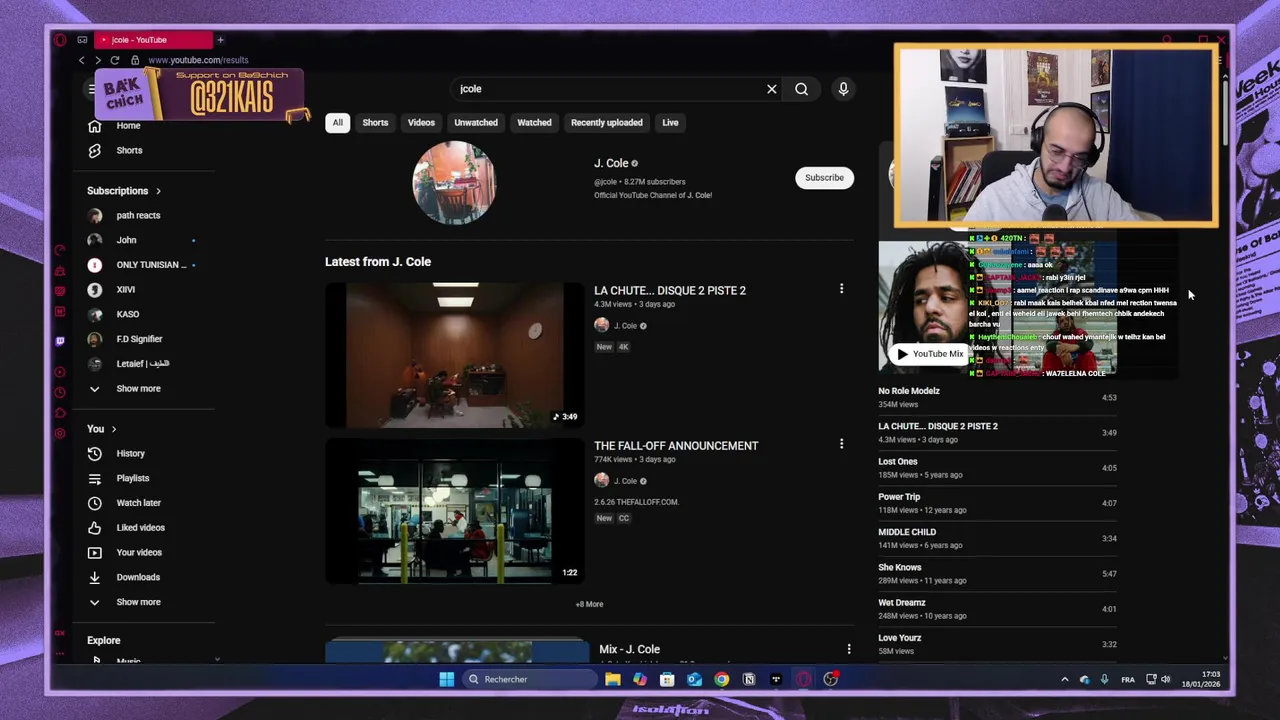This screenshot has width=1280, height=720.
Task: Play Lost Ones in the mix list
Action: click(997, 468)
